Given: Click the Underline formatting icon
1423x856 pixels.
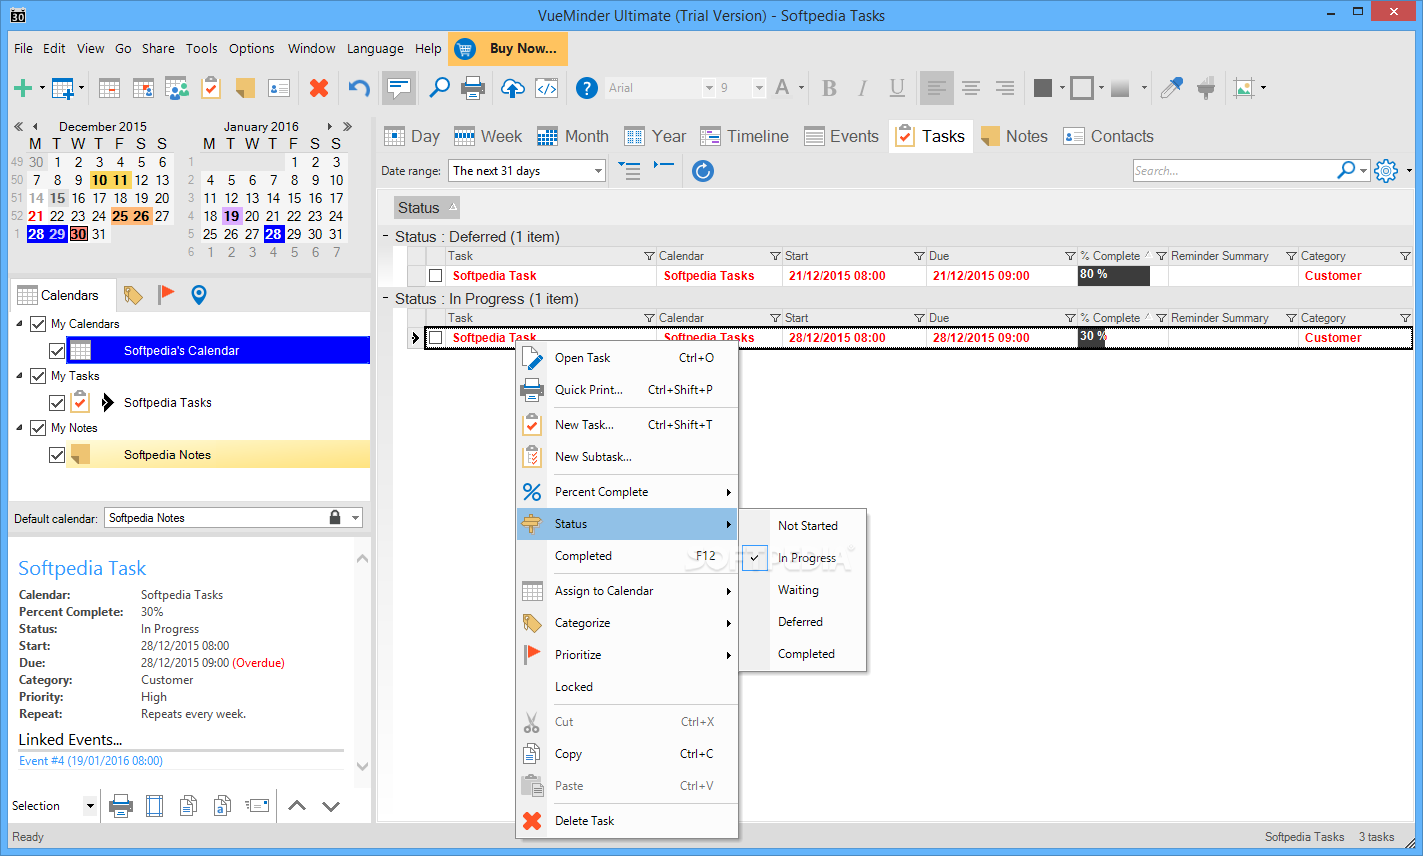Looking at the screenshot, I should [897, 88].
